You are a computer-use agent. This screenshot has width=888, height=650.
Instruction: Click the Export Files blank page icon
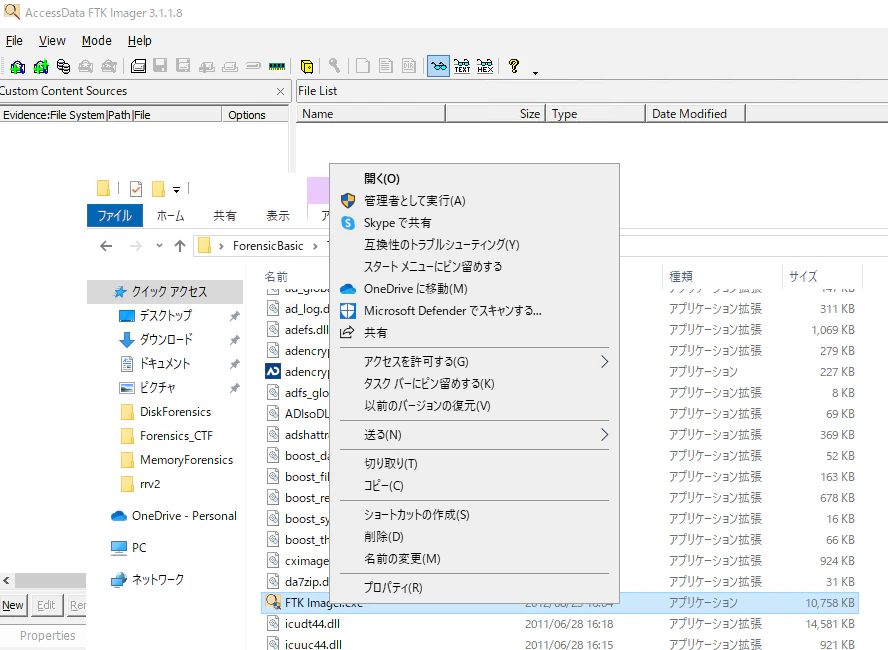tap(362, 66)
